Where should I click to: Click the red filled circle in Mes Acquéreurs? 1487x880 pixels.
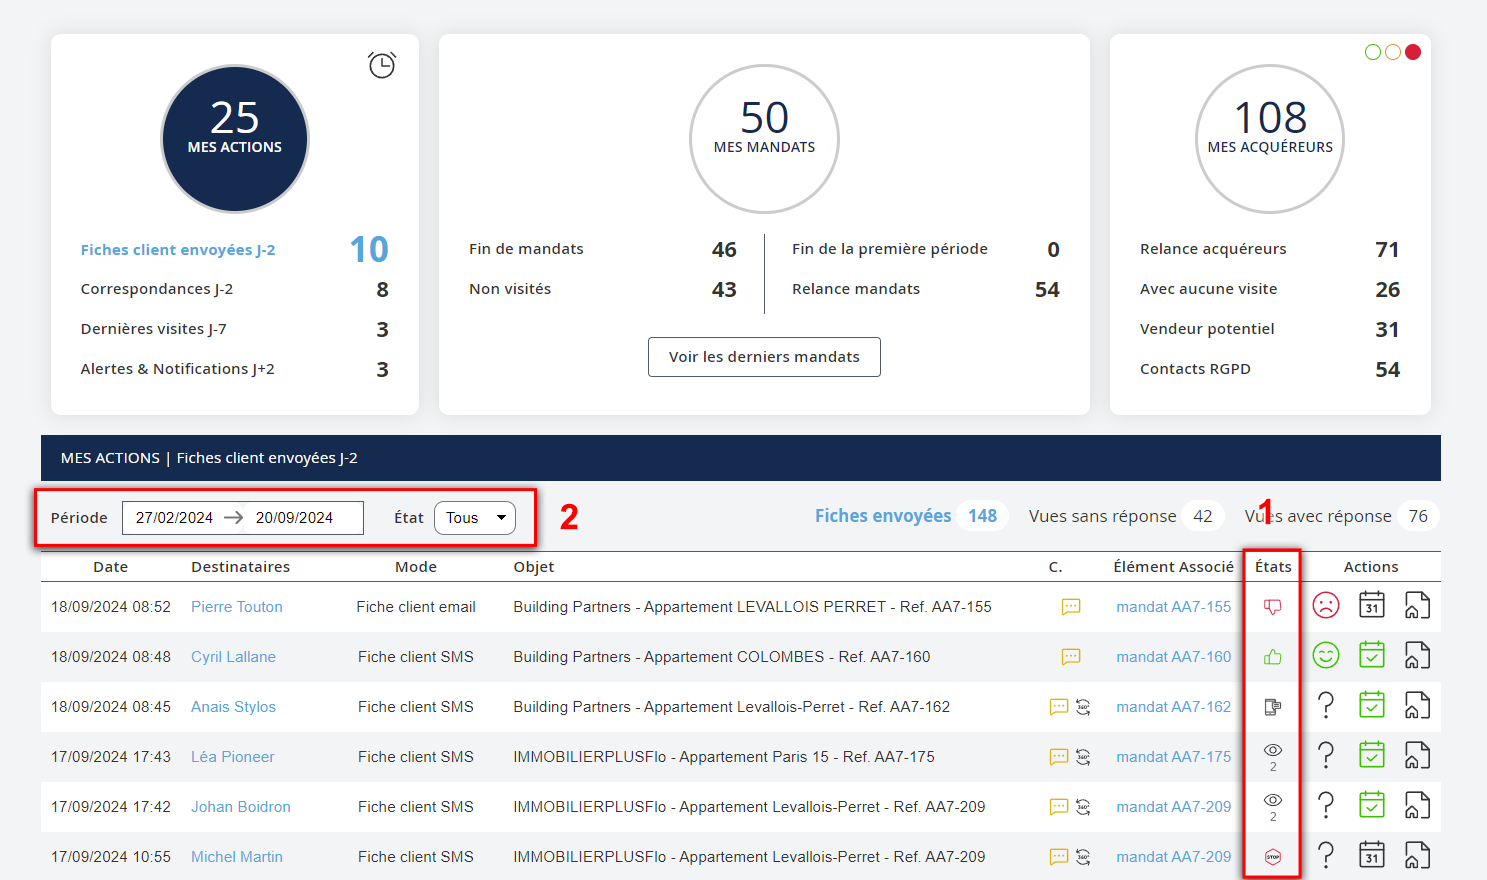pyautogui.click(x=1413, y=52)
